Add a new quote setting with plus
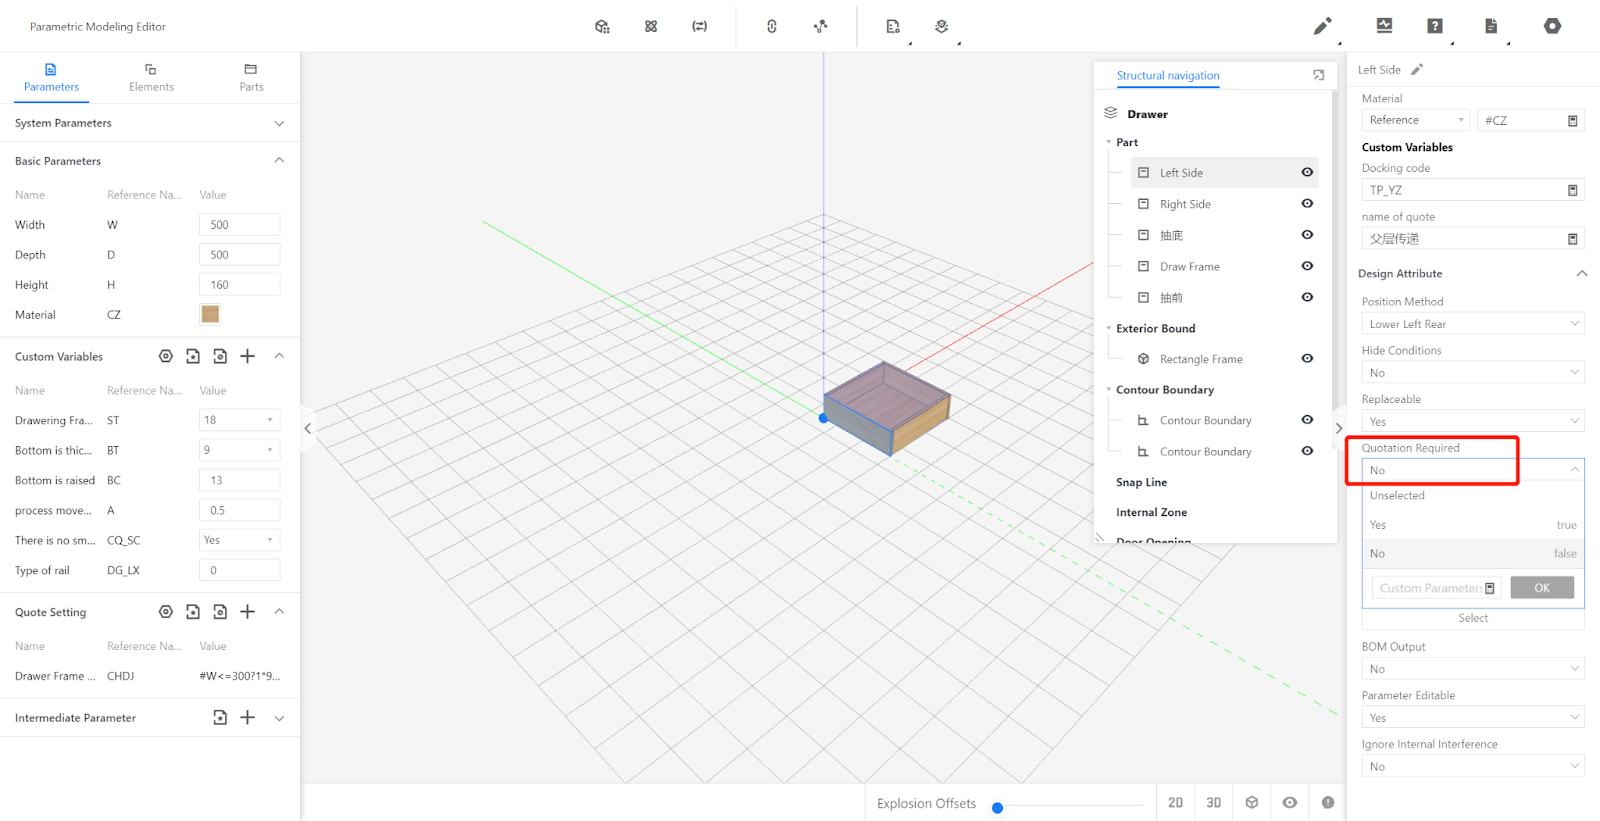This screenshot has width=1600, height=821. tap(248, 612)
